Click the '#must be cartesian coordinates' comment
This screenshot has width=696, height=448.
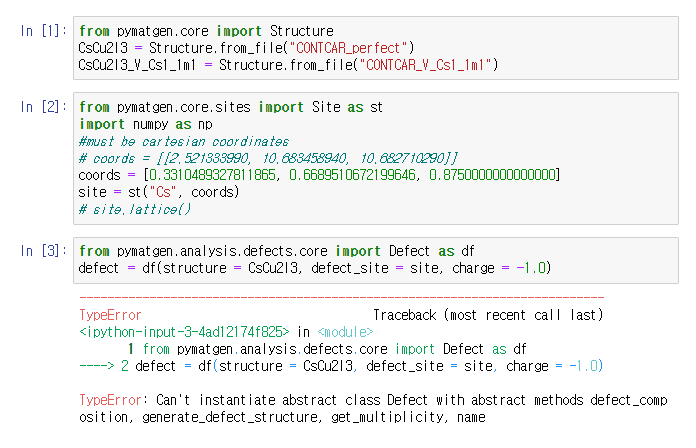point(183,141)
